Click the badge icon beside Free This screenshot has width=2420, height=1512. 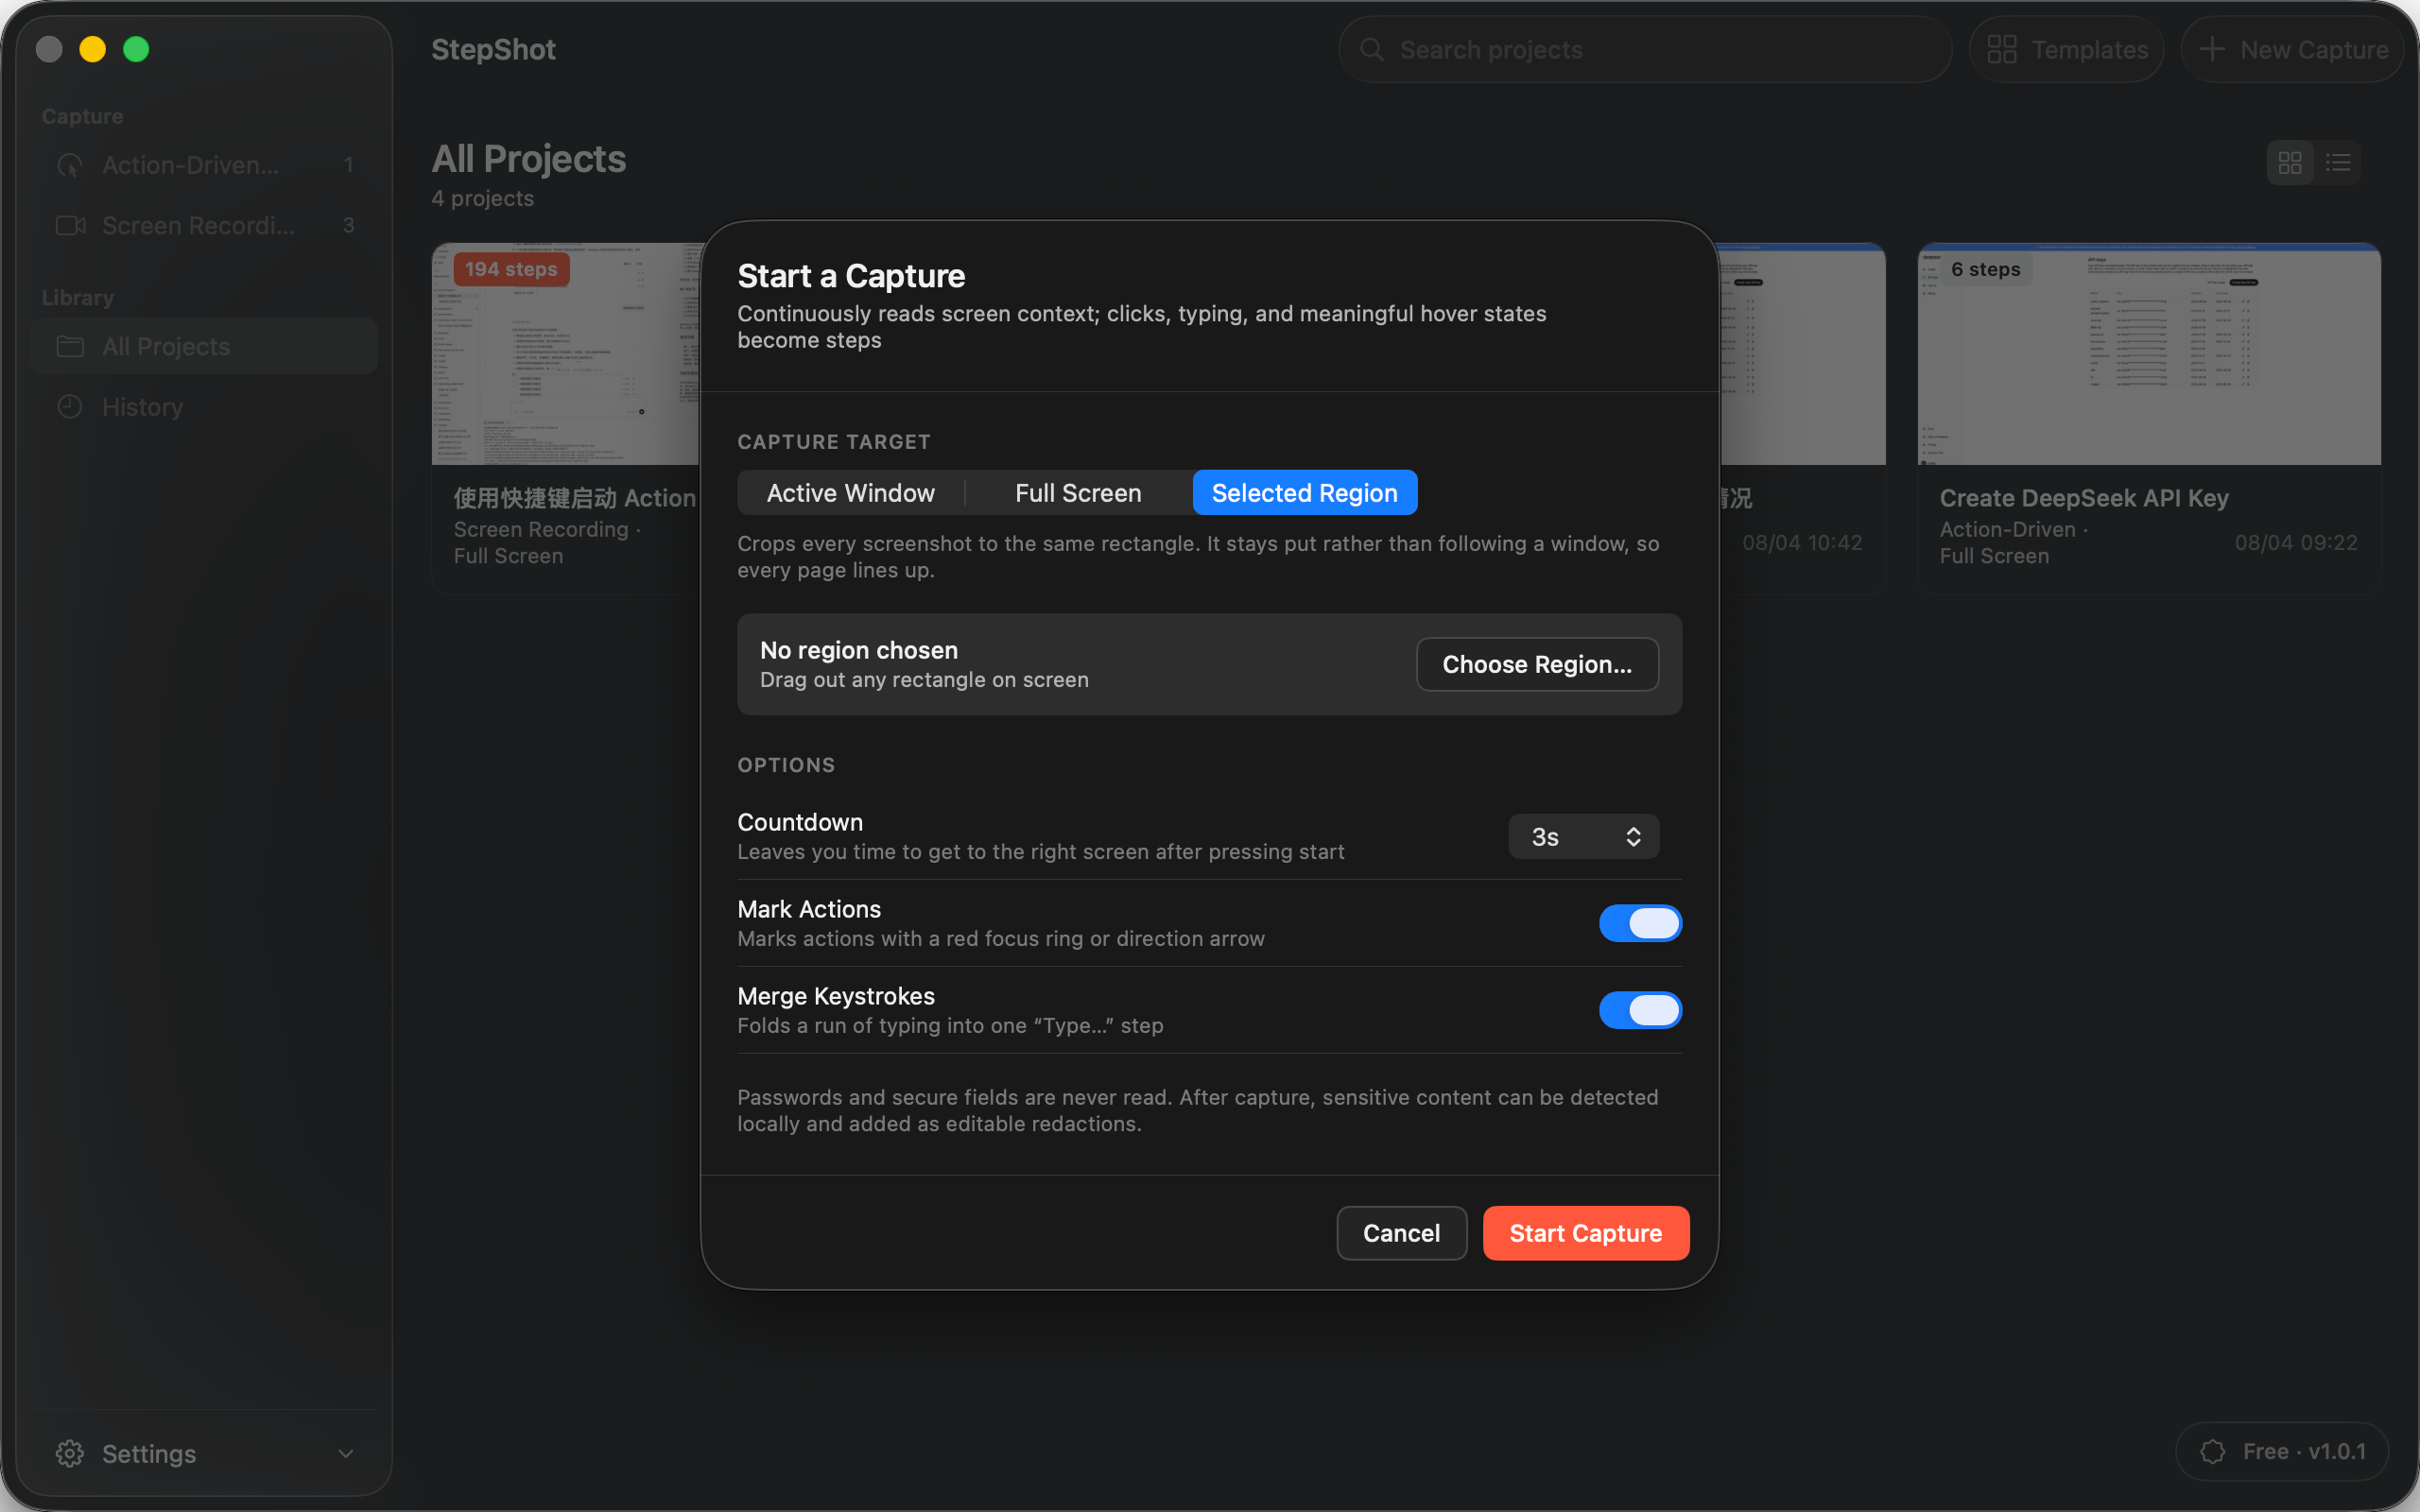click(2212, 1451)
